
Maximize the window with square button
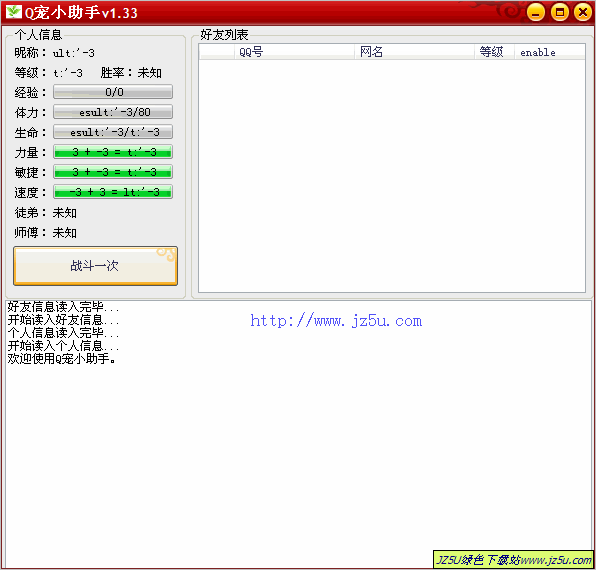point(559,12)
